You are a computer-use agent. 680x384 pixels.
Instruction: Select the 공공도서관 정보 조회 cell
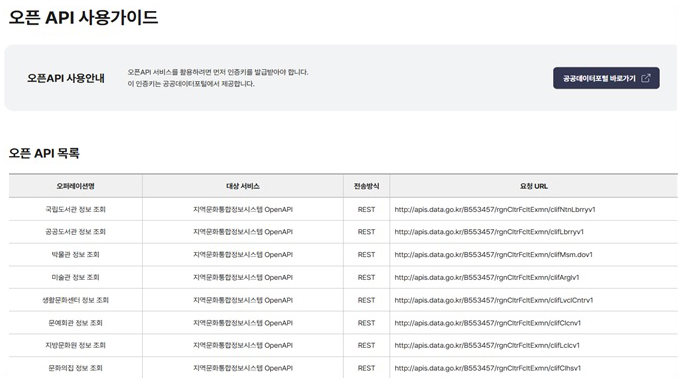pyautogui.click(x=75, y=232)
